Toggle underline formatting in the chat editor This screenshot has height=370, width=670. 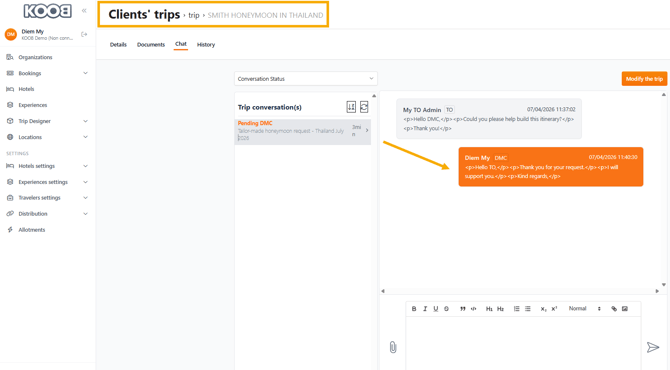[x=435, y=308]
